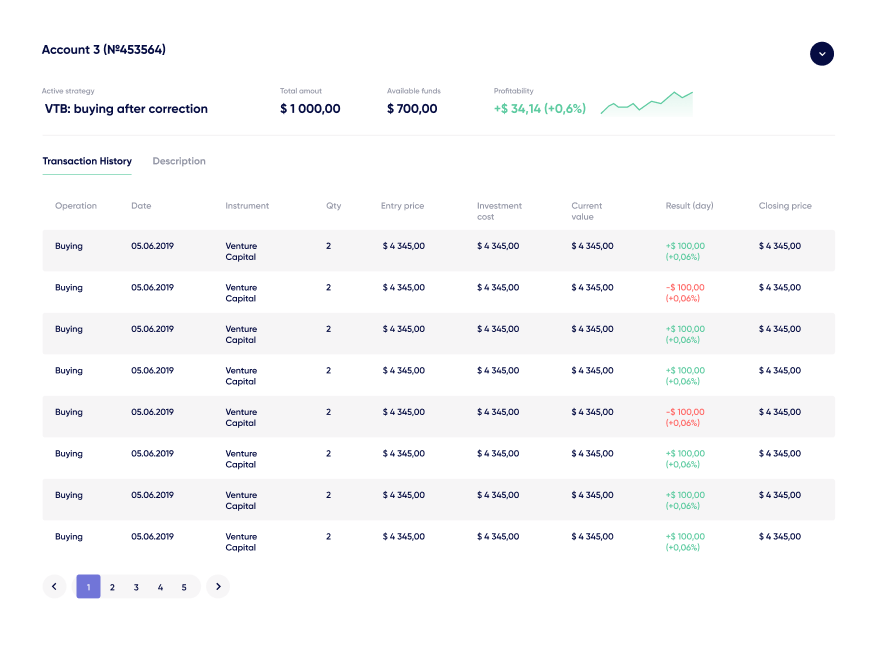Click the profitability sparkline chart
Viewport: 879px width, 649px height.
tap(646, 103)
